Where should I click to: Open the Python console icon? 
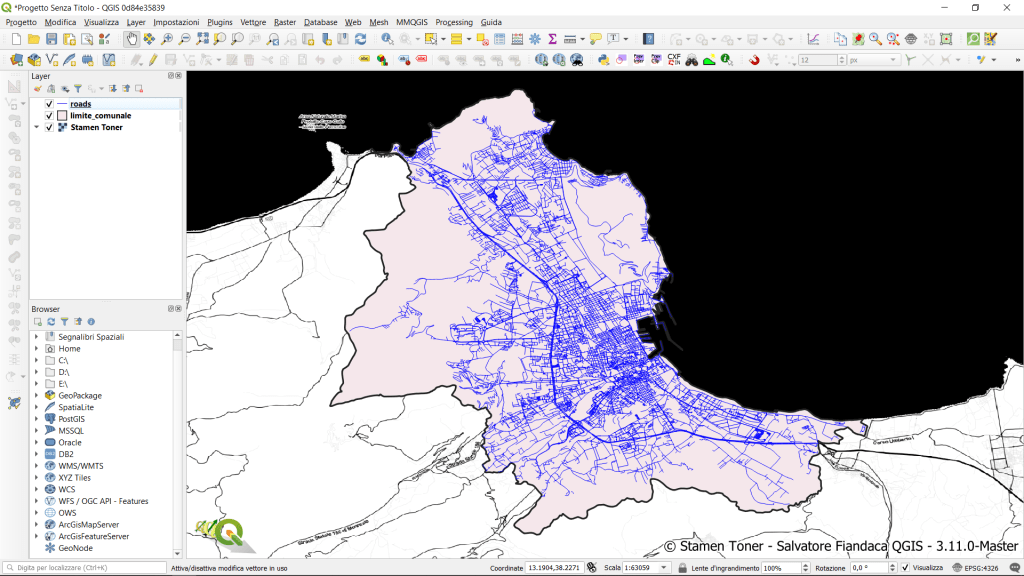[x=604, y=60]
